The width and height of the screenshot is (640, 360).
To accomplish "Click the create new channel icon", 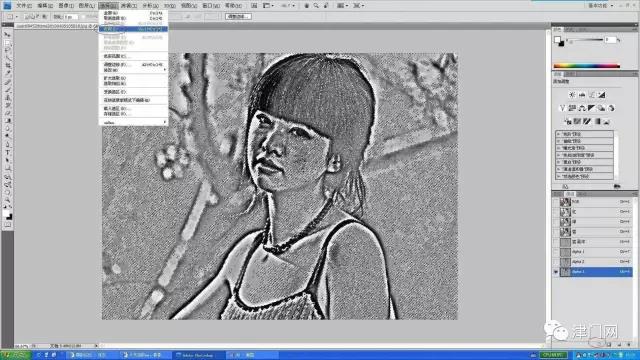I will (619, 345).
